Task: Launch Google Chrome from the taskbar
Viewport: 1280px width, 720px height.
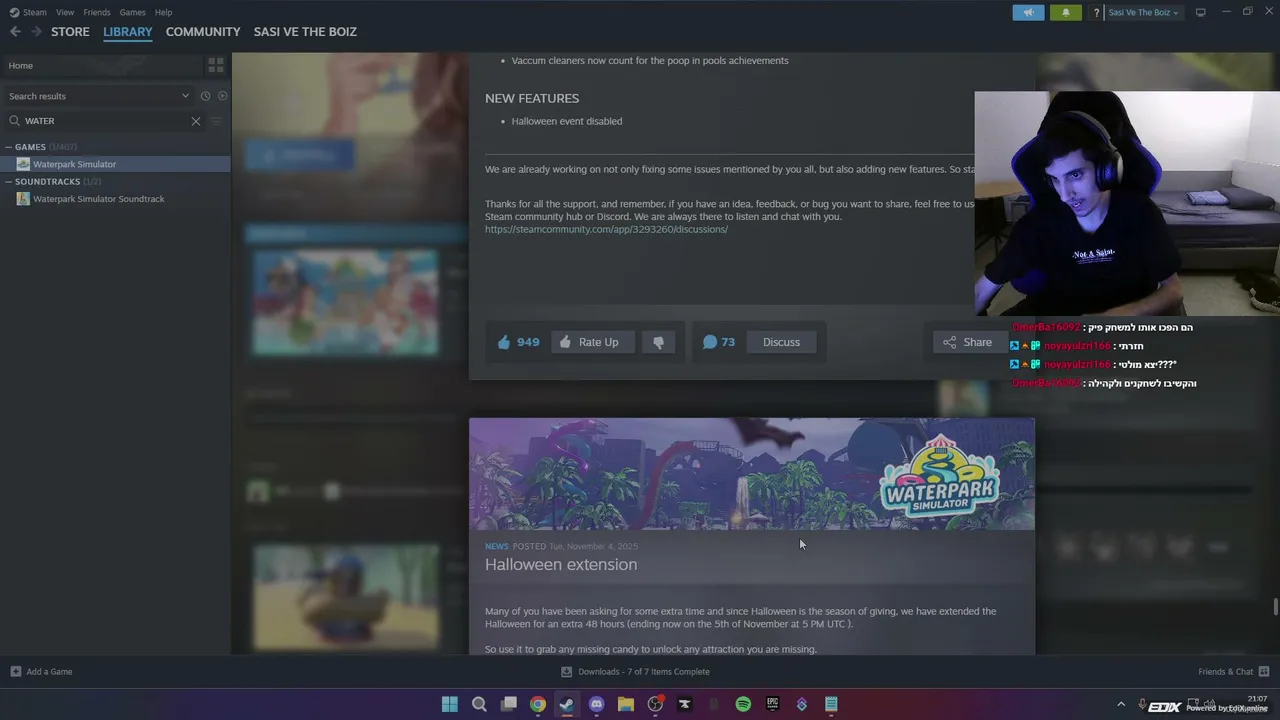Action: click(538, 704)
